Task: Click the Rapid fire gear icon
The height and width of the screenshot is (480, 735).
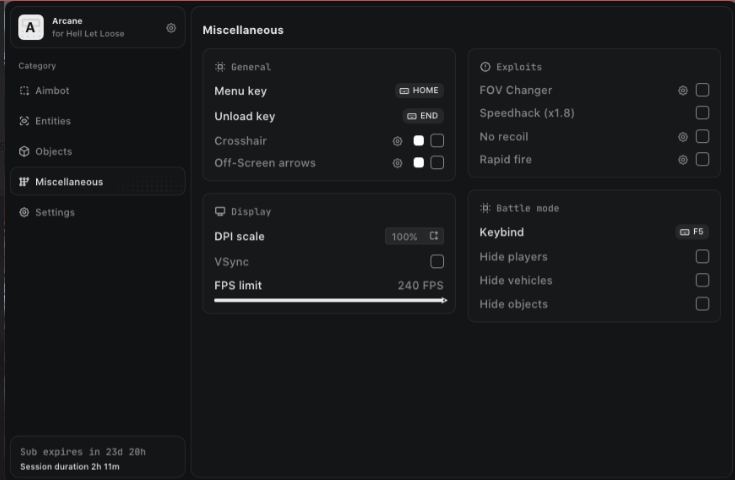Action: coord(683,160)
